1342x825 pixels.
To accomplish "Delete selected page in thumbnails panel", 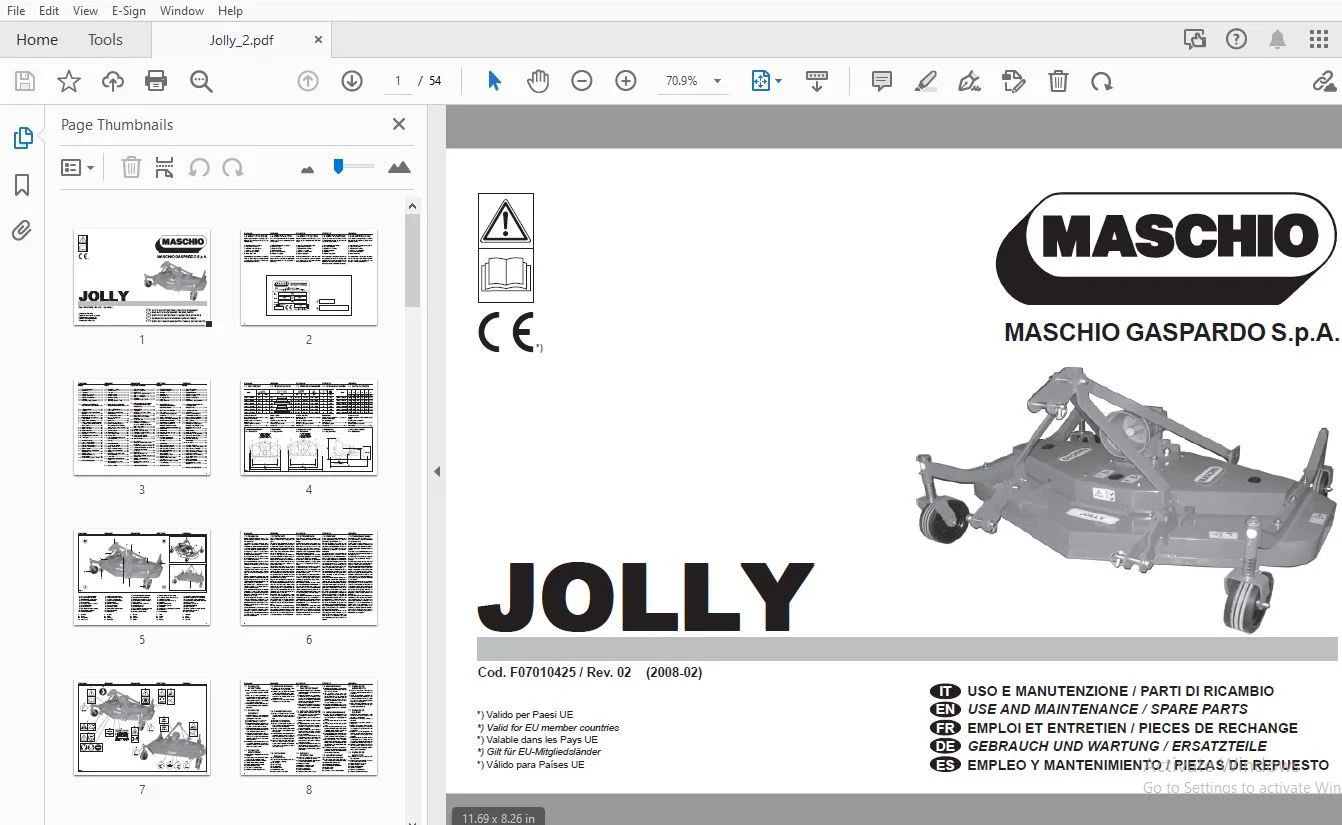I will point(131,167).
